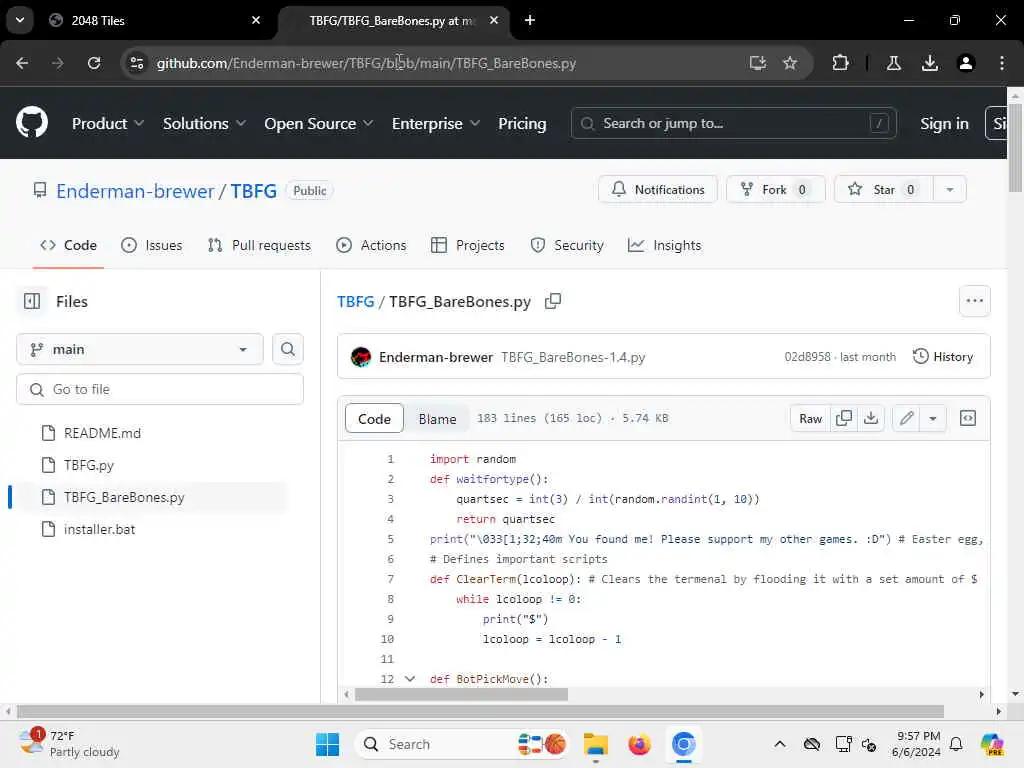The image size is (1024, 768).
Task: Open new browser tab plus button
Action: [x=530, y=20]
